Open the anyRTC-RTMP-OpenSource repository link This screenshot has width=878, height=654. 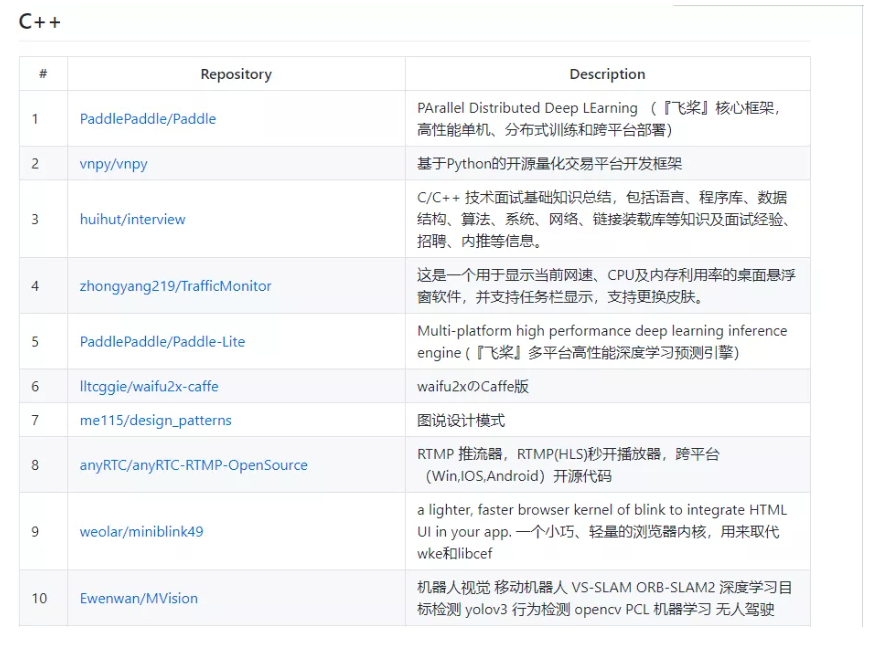click(193, 465)
